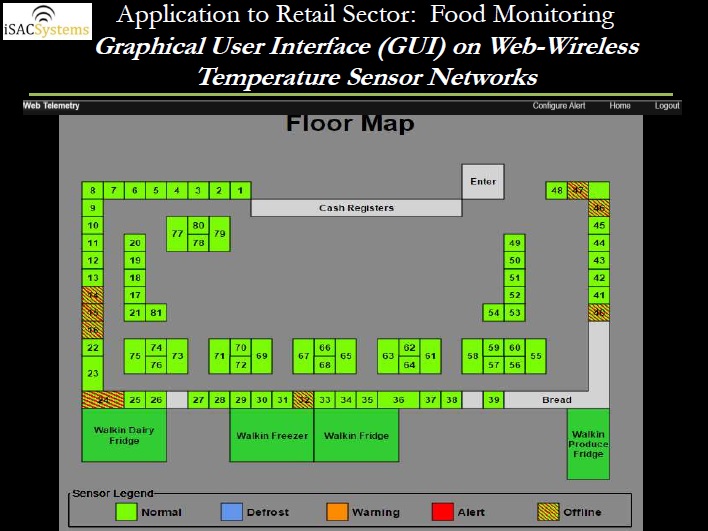
Task: Open the Configure Alert menu item
Action: (x=558, y=106)
